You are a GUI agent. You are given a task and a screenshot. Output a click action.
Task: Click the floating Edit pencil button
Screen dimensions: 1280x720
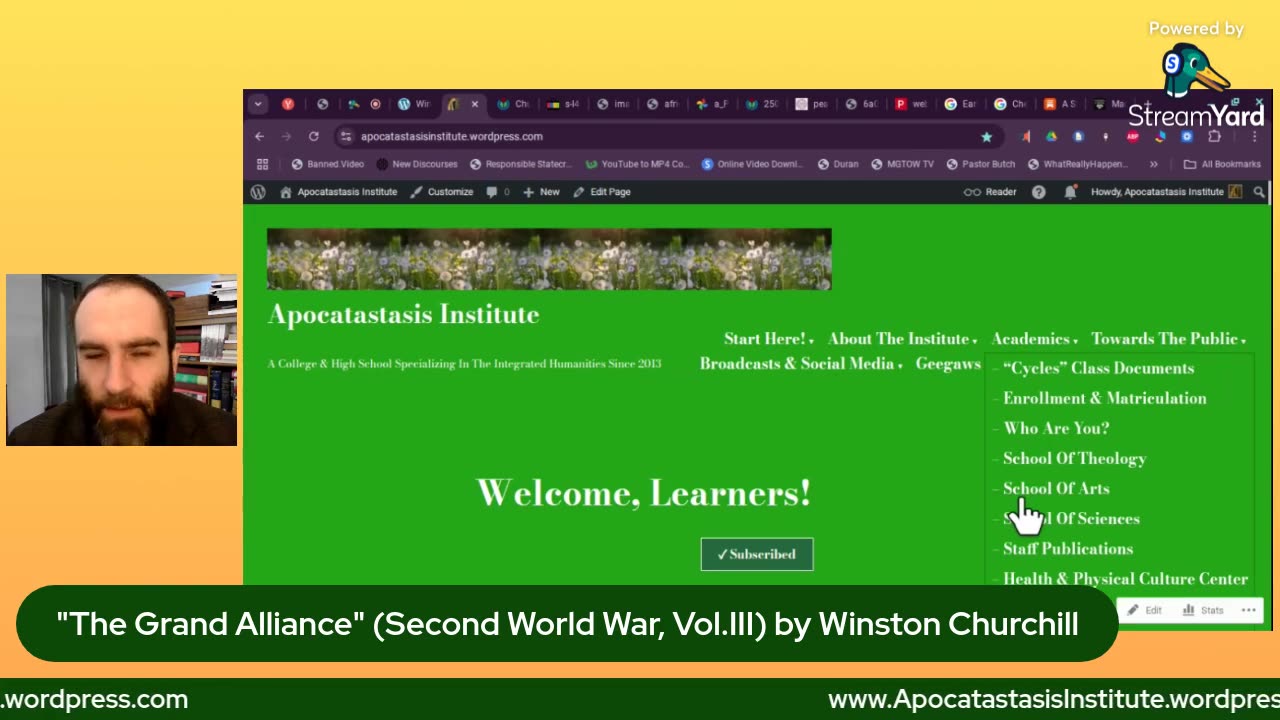click(1145, 610)
